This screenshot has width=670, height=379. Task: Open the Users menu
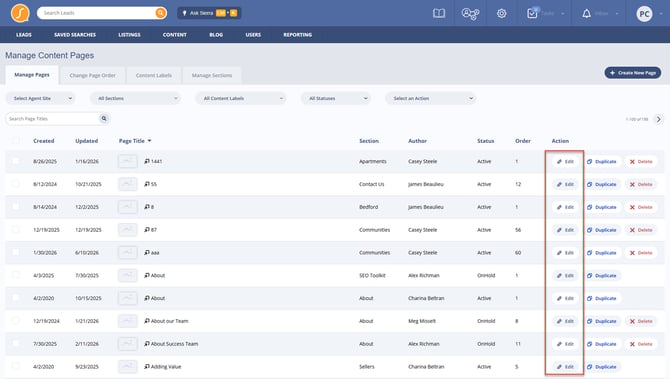pyautogui.click(x=253, y=35)
